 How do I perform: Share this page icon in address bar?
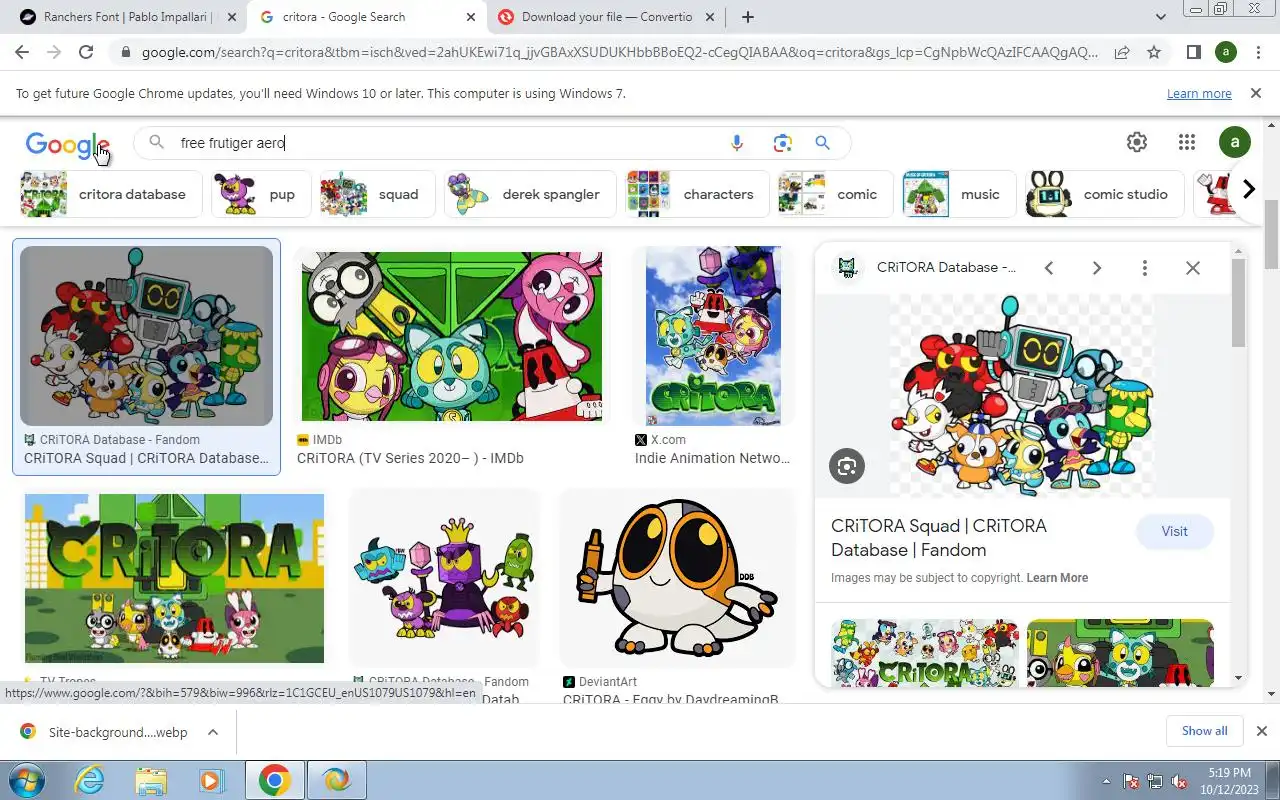[1122, 52]
